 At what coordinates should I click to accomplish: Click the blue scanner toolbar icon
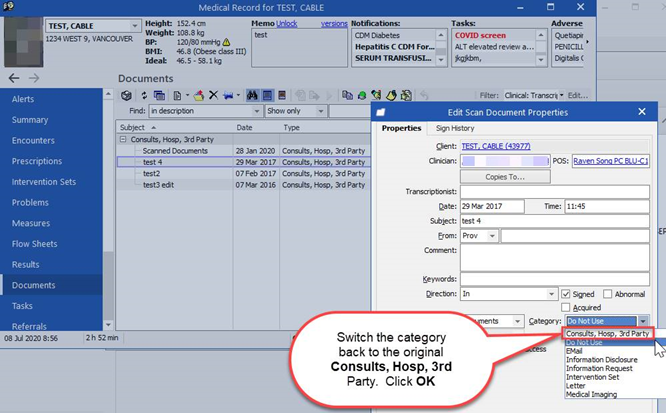[x=228, y=95]
